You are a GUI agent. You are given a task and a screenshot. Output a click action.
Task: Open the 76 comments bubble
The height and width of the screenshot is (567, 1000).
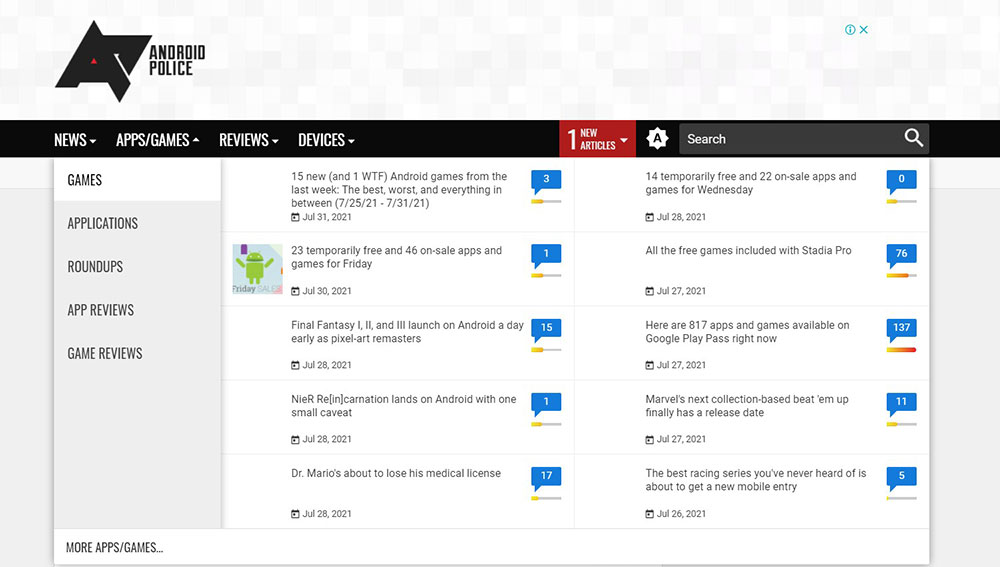click(901, 254)
